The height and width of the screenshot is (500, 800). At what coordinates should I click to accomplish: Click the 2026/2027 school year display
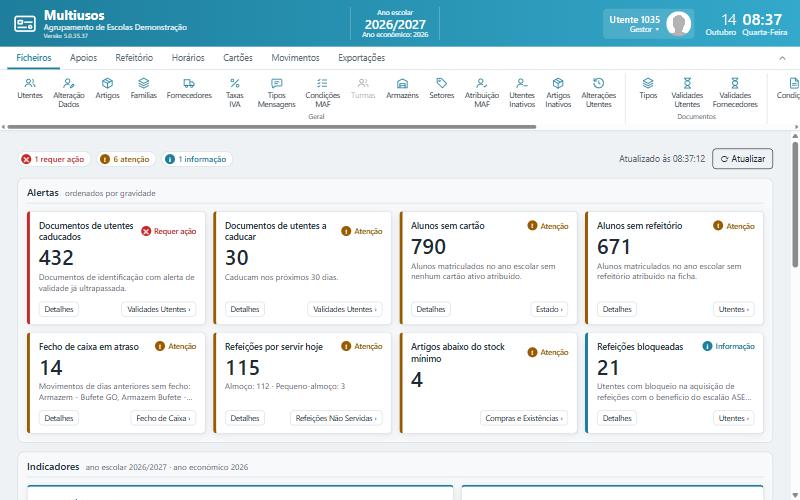[395, 24]
